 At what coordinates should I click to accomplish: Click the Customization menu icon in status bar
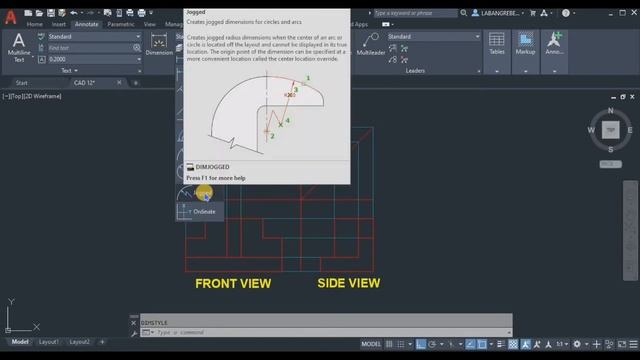[x=633, y=344]
